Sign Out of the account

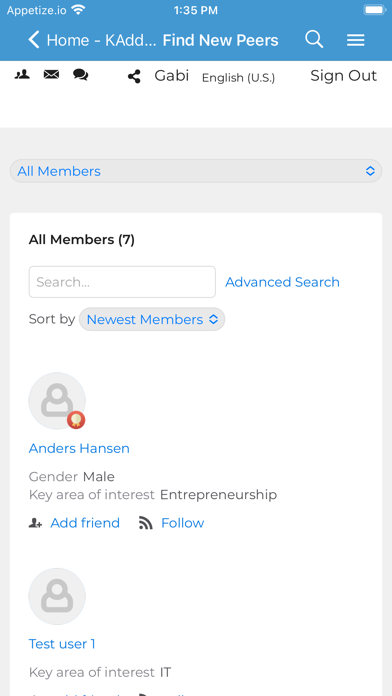coord(344,76)
